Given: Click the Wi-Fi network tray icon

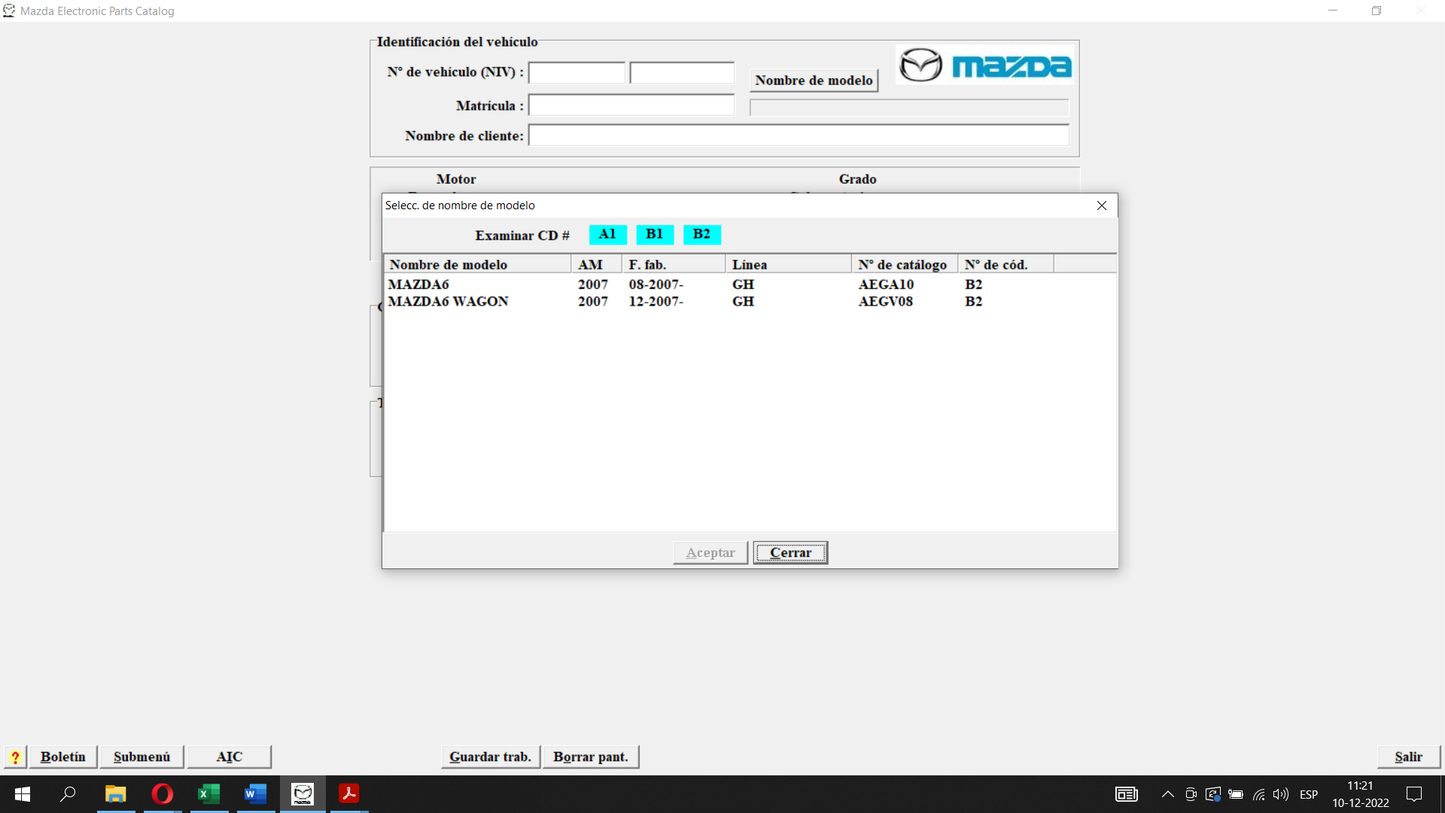Looking at the screenshot, I should [1259, 795].
